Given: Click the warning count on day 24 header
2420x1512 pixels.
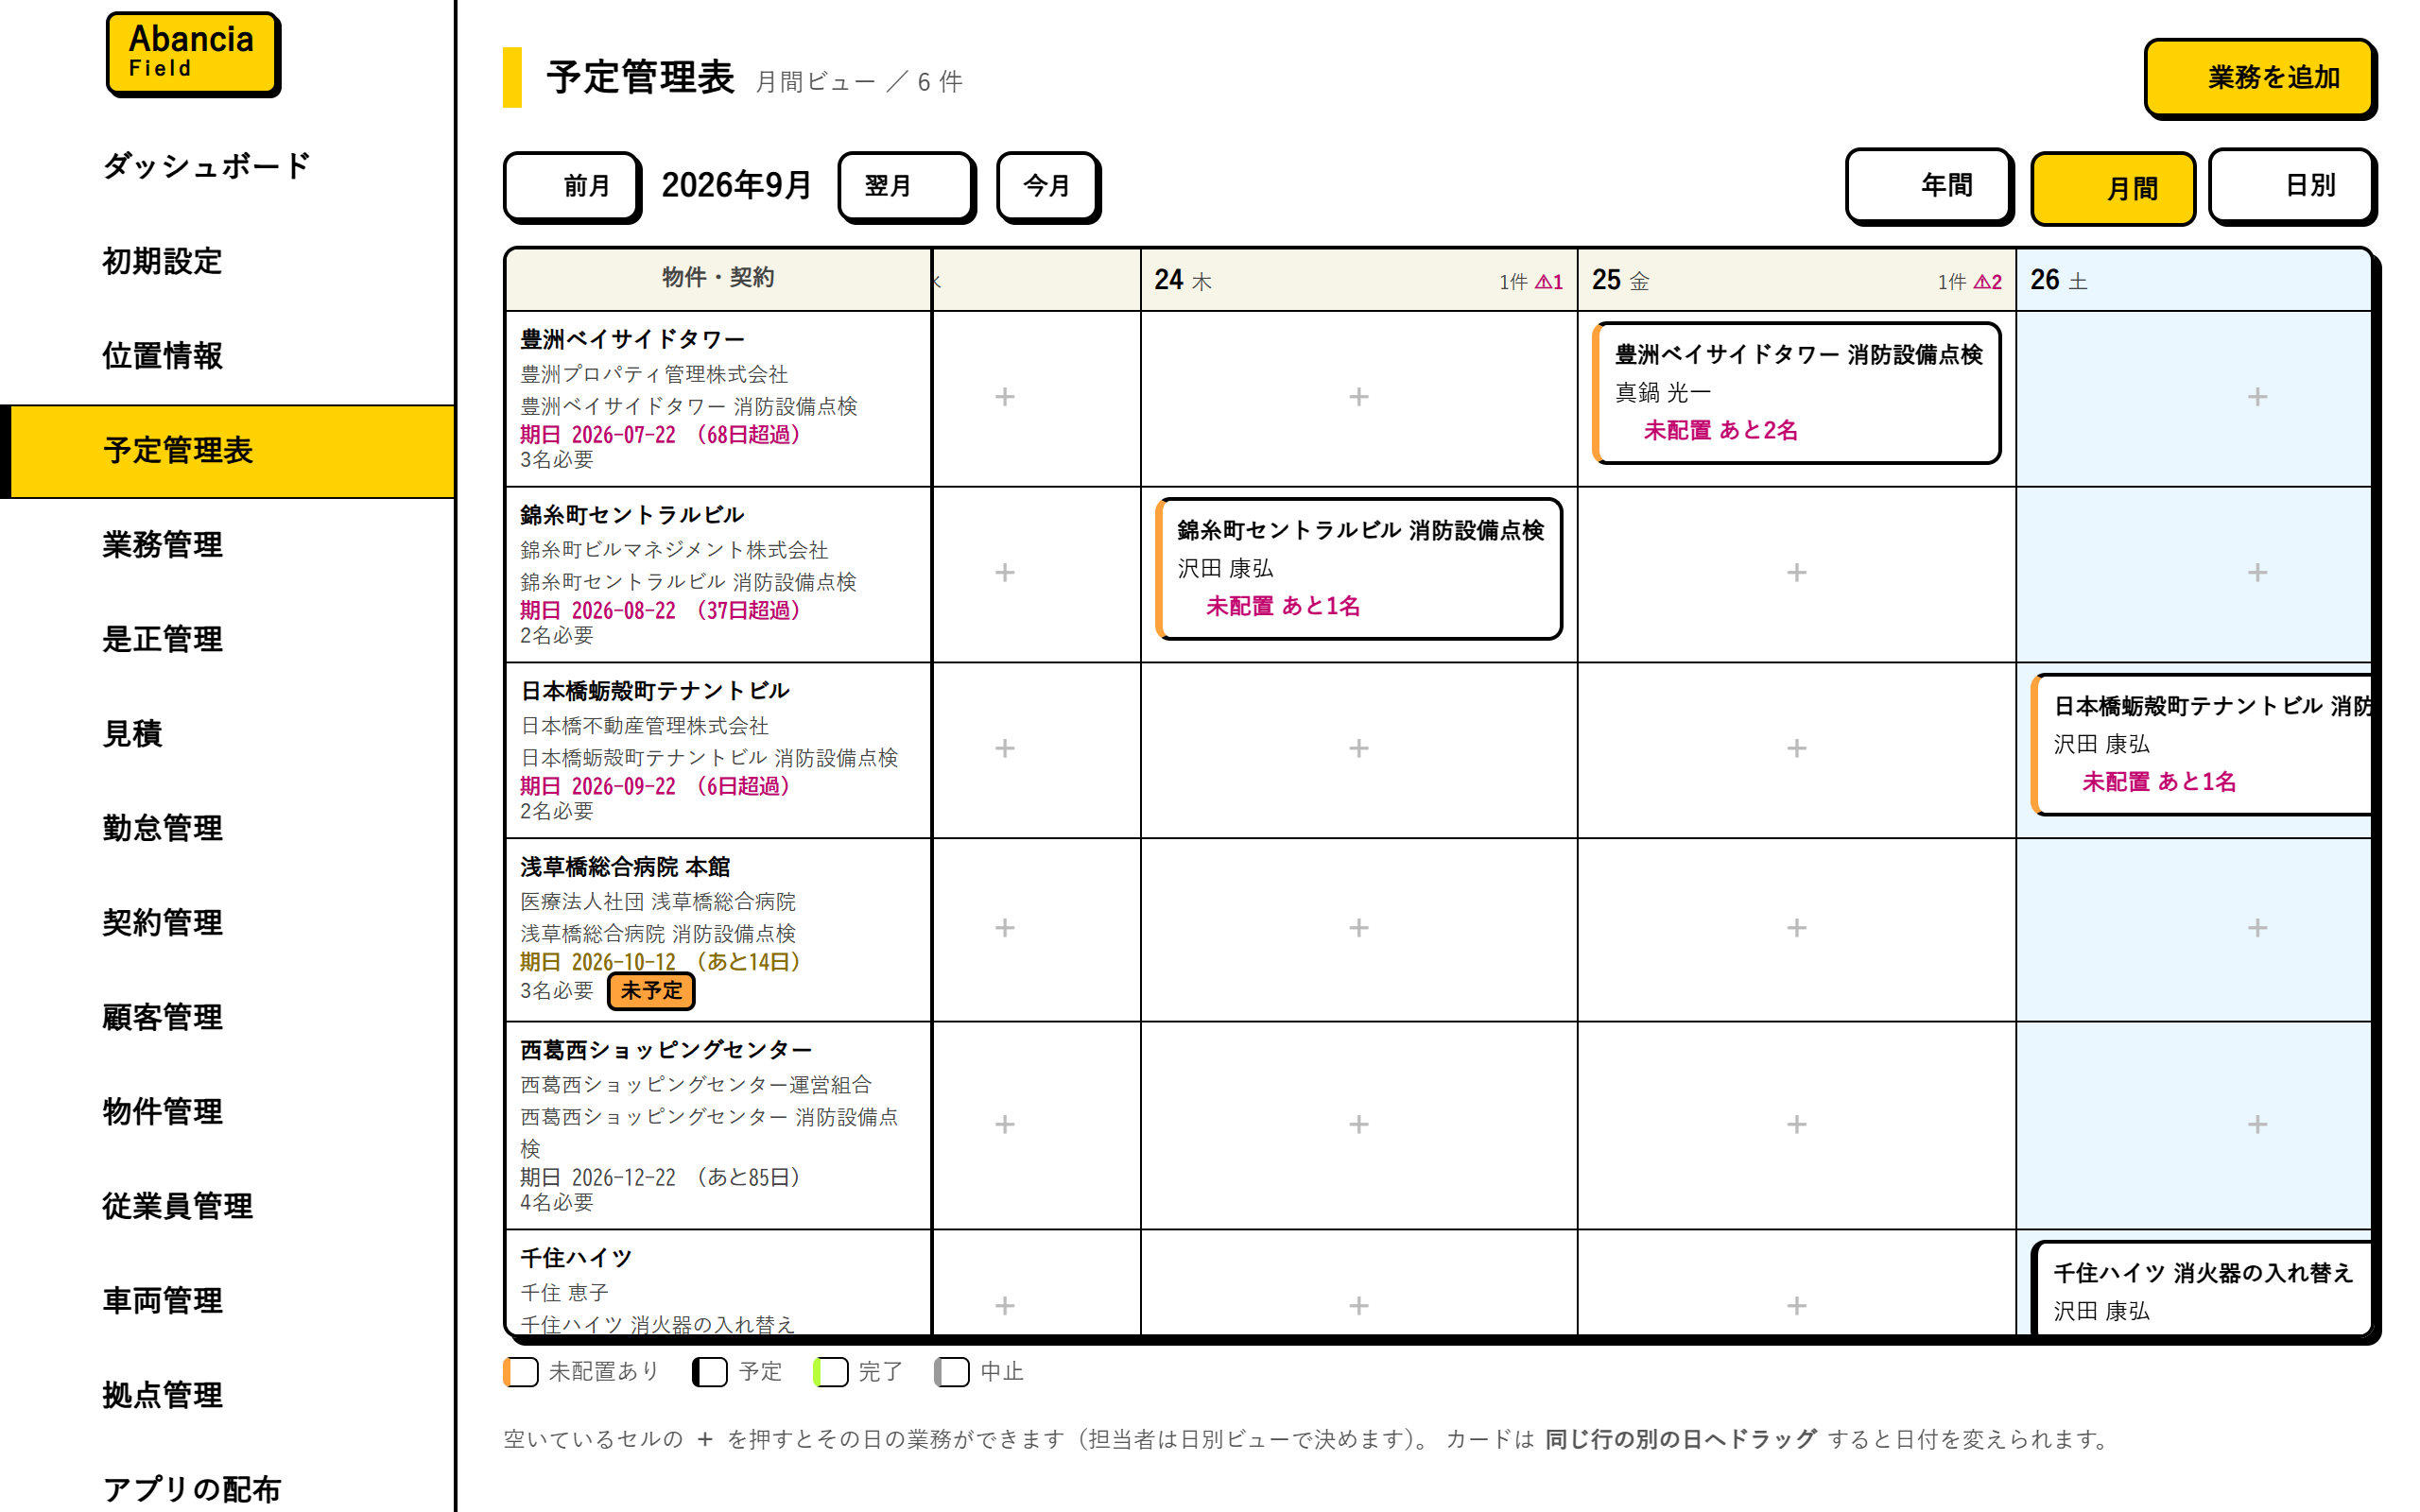Looking at the screenshot, I should pos(1549,282).
